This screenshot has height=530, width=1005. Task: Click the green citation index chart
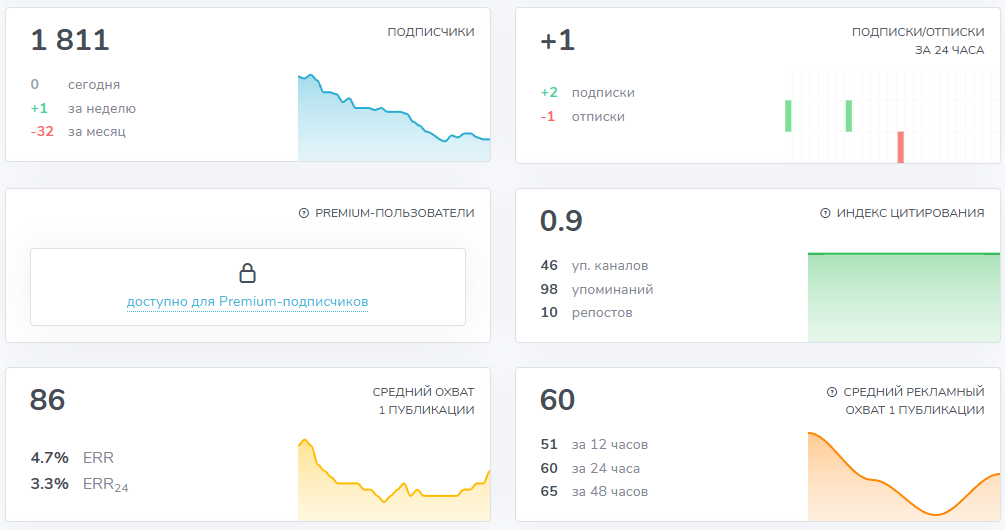[903, 297]
